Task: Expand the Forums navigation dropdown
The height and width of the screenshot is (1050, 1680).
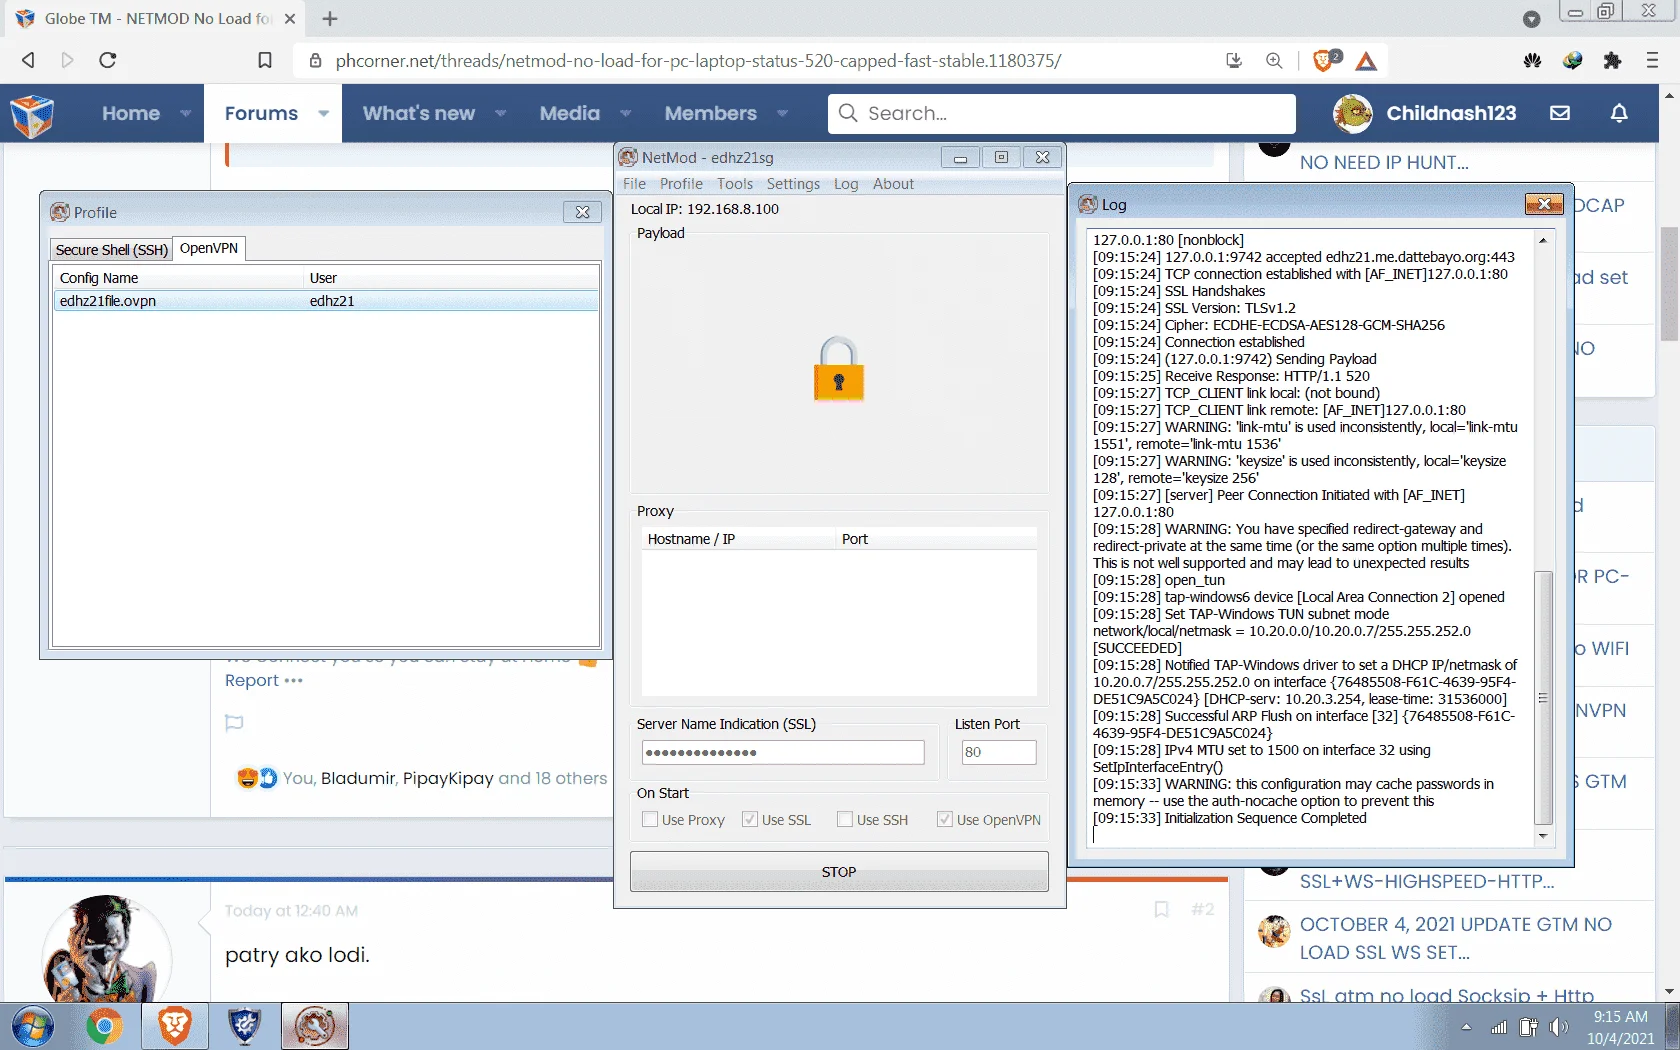Action: click(323, 114)
